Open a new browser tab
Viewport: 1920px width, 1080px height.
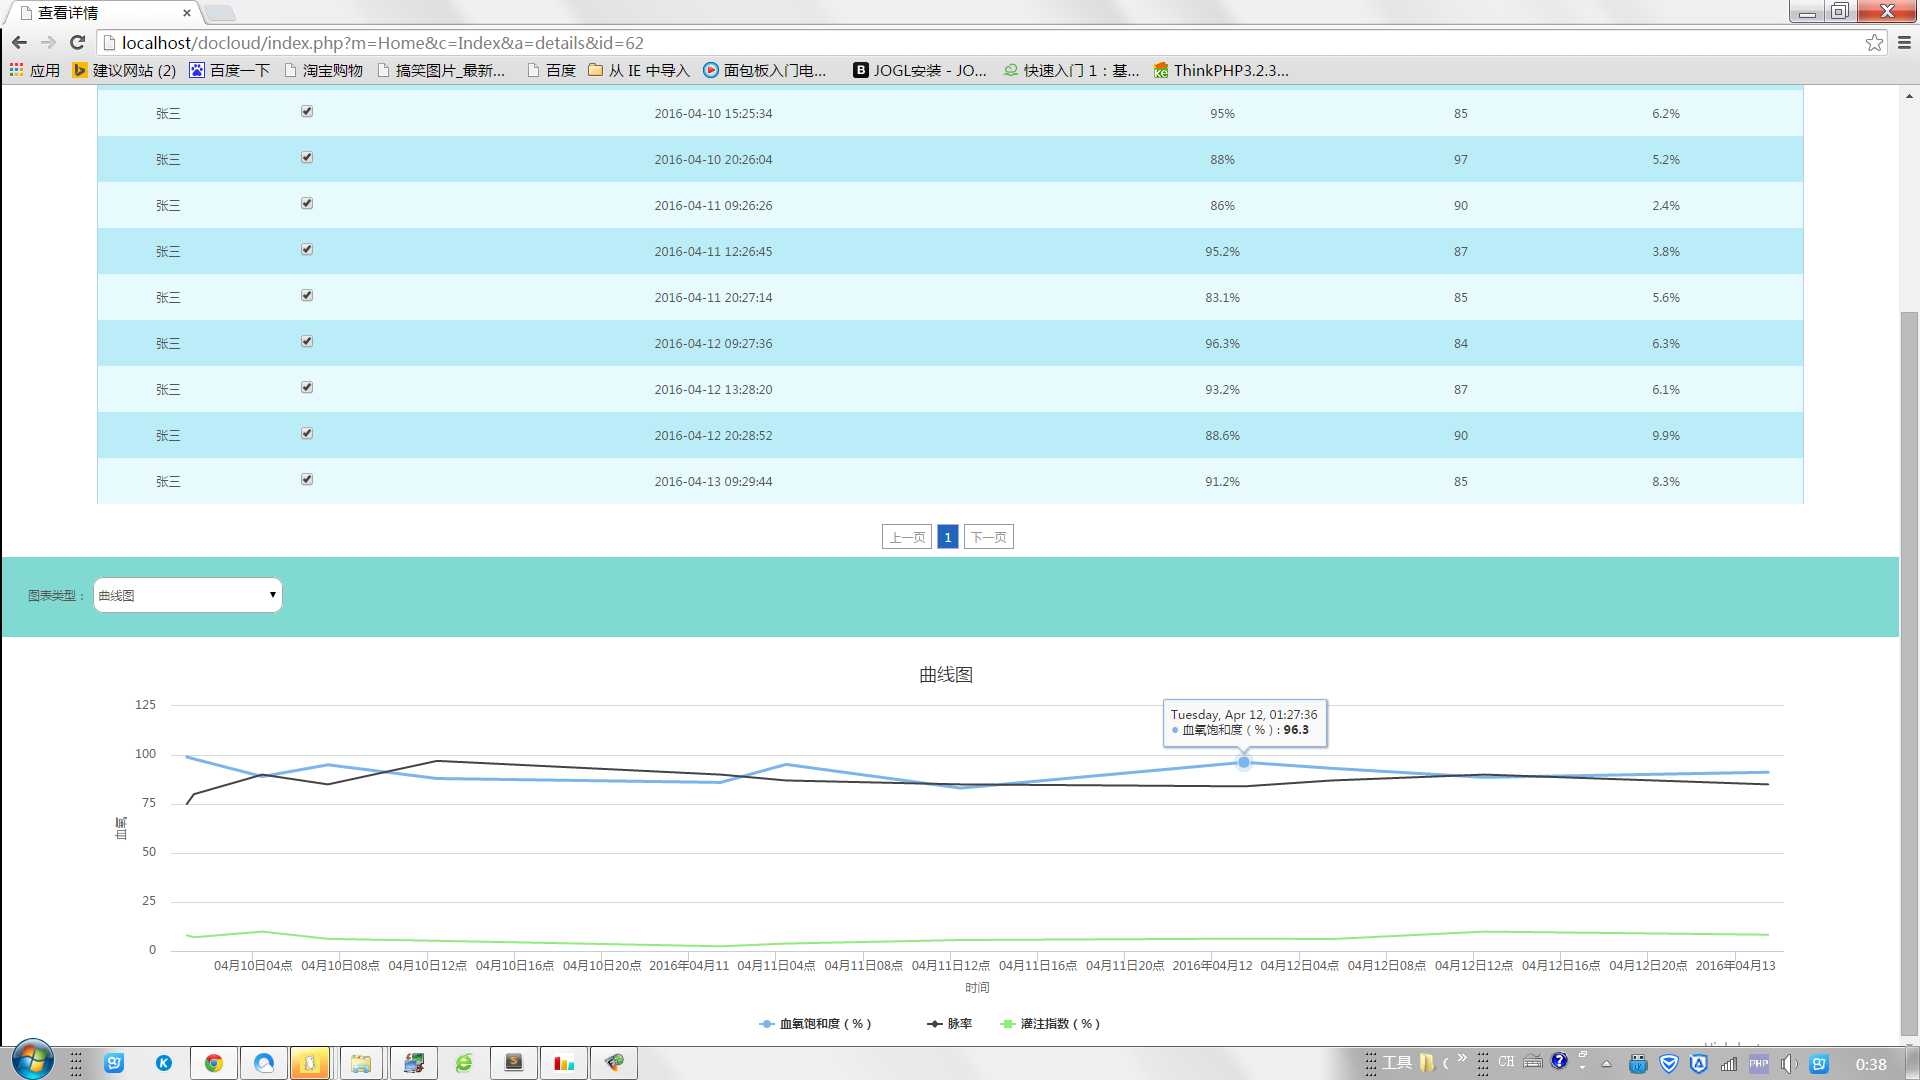click(x=220, y=13)
